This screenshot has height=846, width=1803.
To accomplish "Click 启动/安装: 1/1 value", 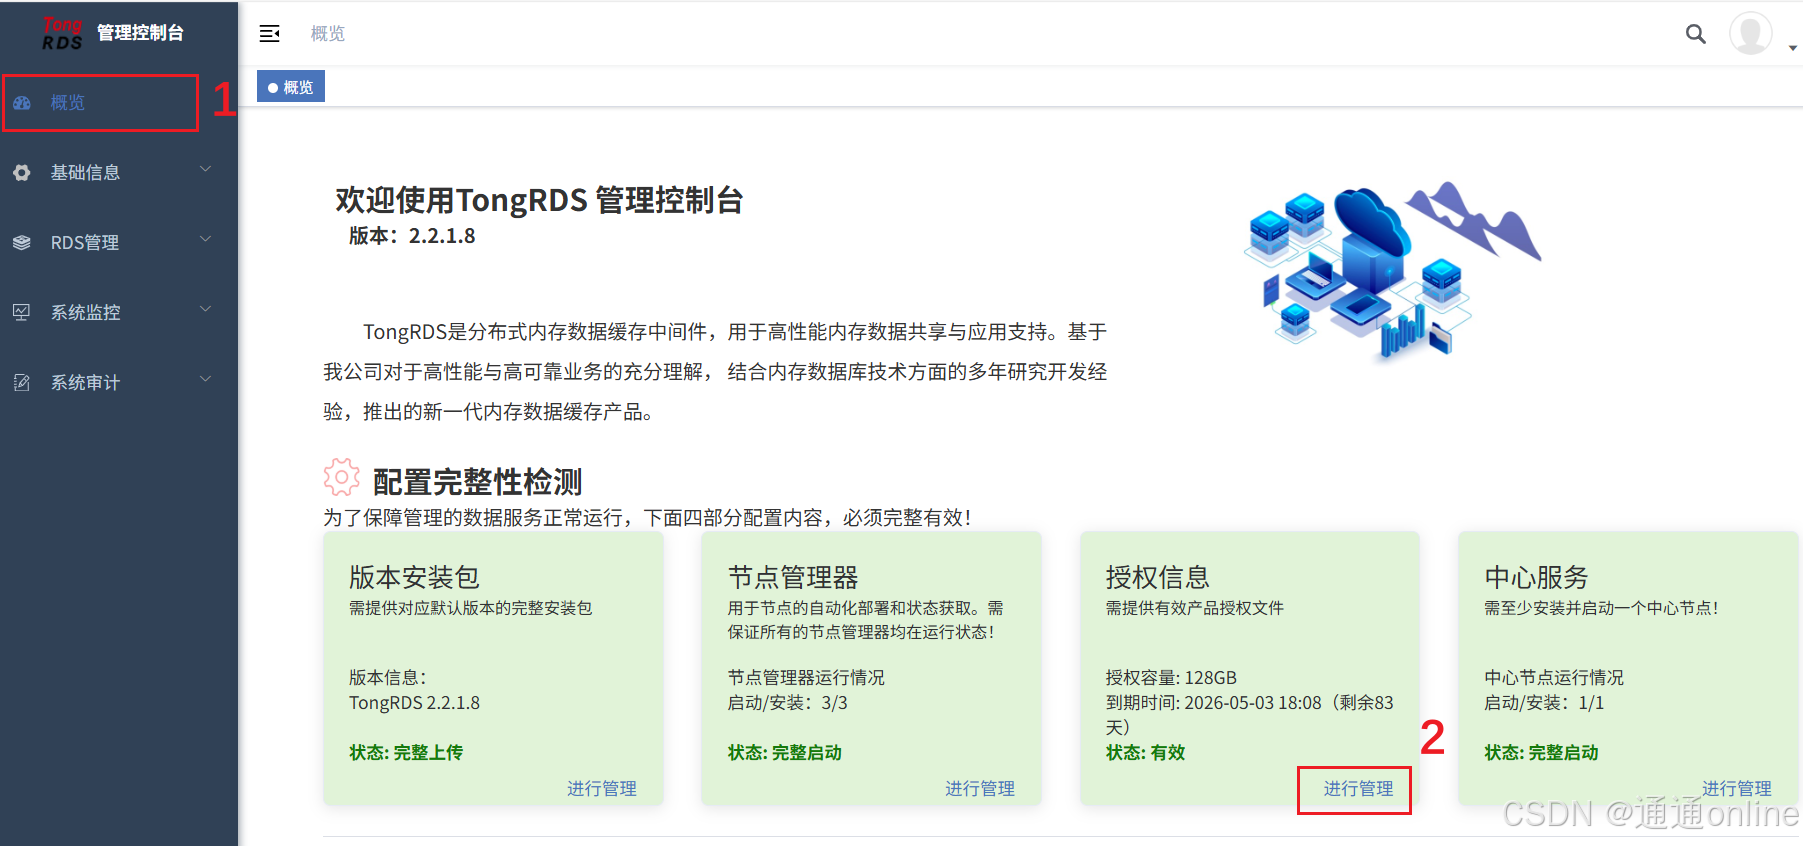I will [x=1545, y=703].
